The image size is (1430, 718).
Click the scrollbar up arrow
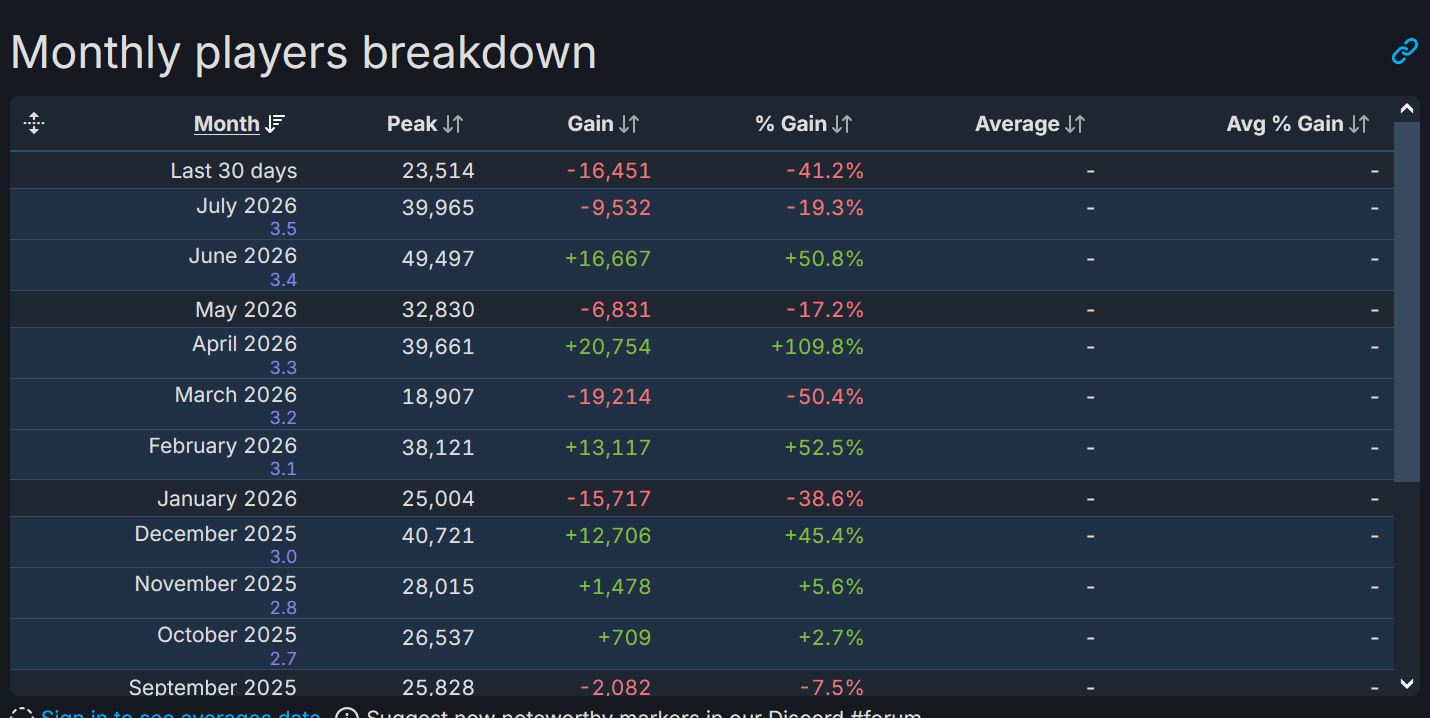tap(1407, 108)
